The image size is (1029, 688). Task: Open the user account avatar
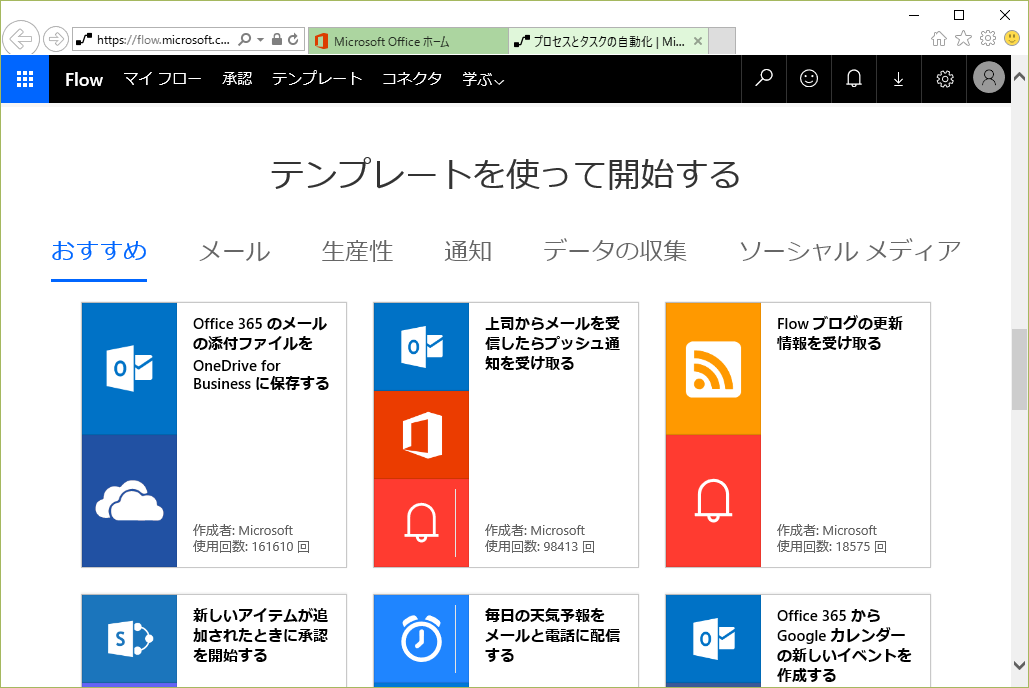coord(989,78)
